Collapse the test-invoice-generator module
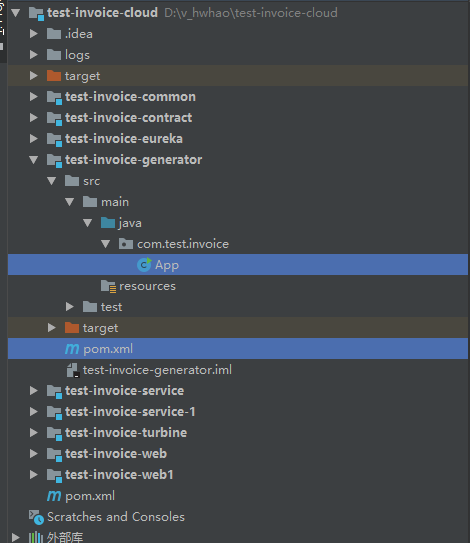470x543 pixels. click(x=34, y=160)
